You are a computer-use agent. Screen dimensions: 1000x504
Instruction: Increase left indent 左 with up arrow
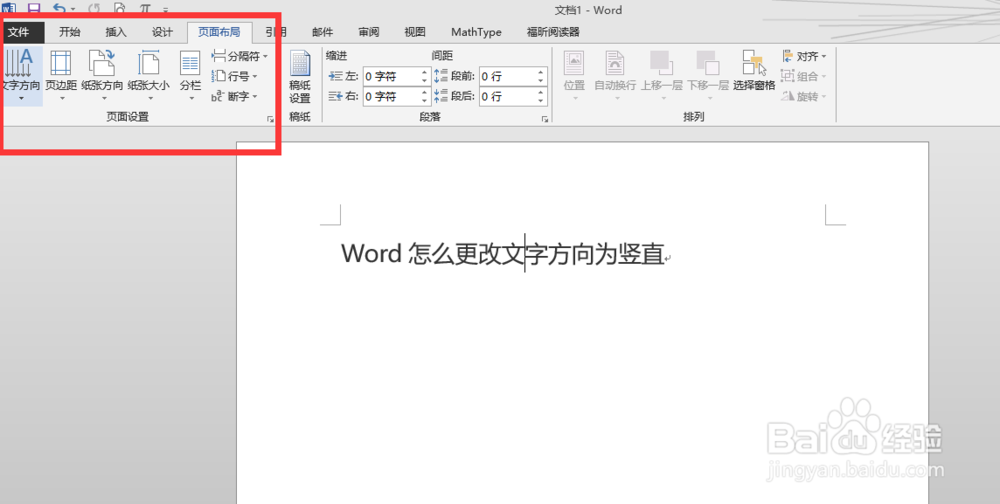coord(425,72)
